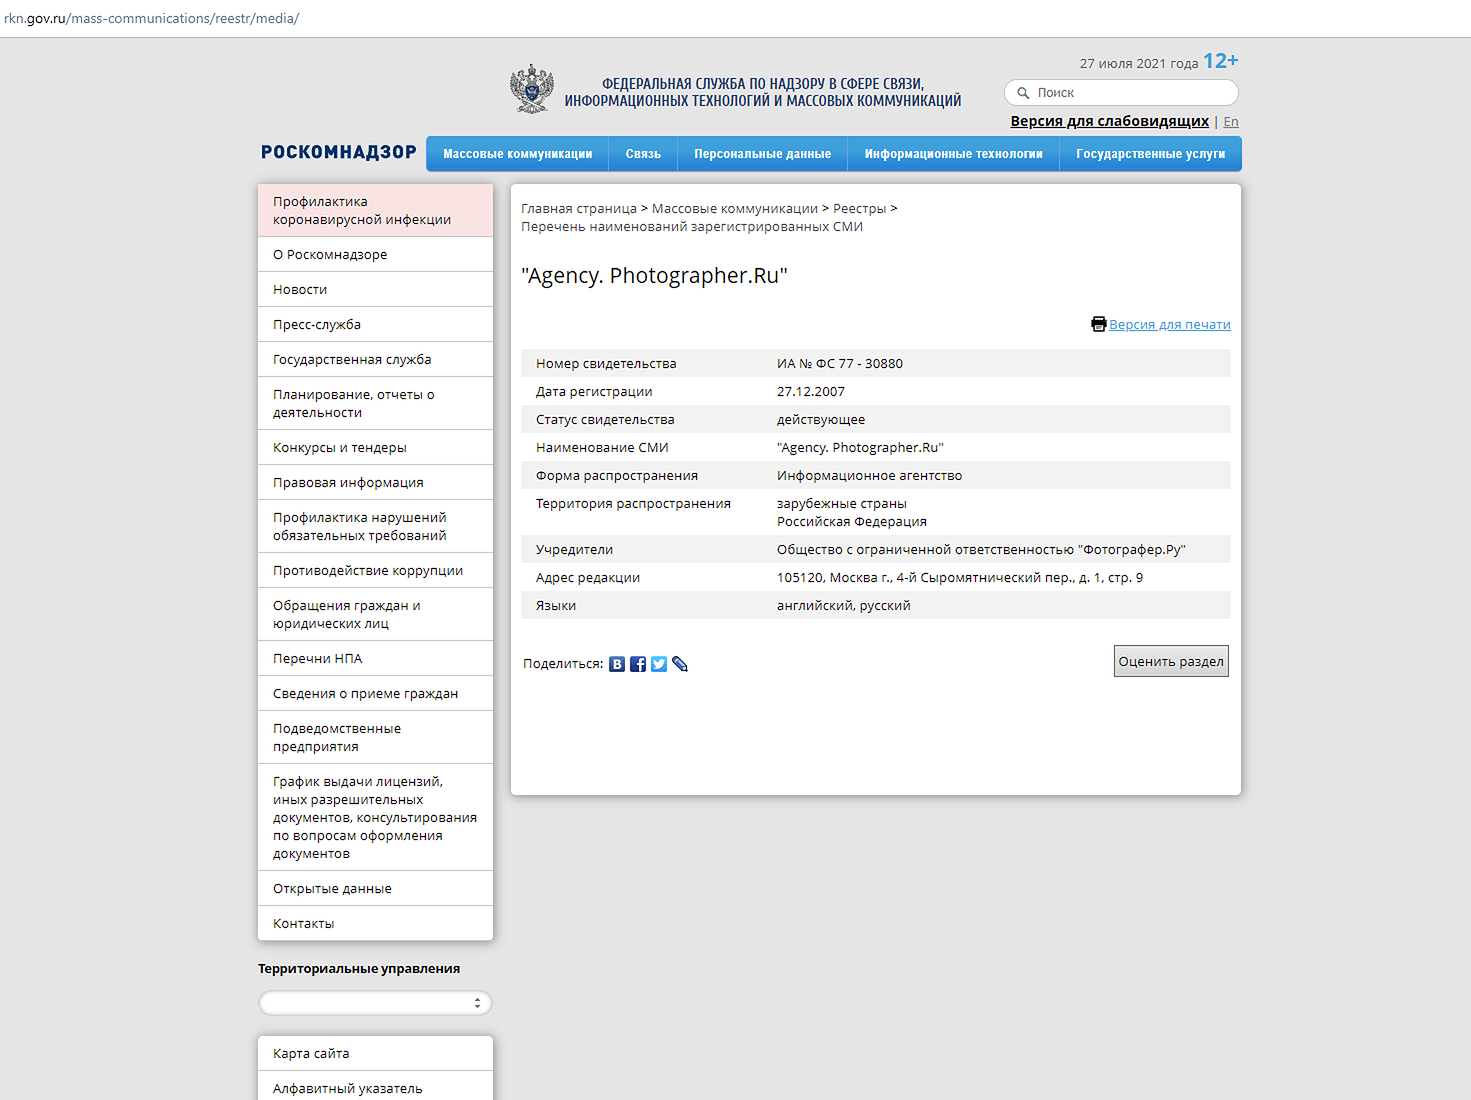1471x1100 pixels.
Task: Select status value действующее
Action: coord(821,419)
